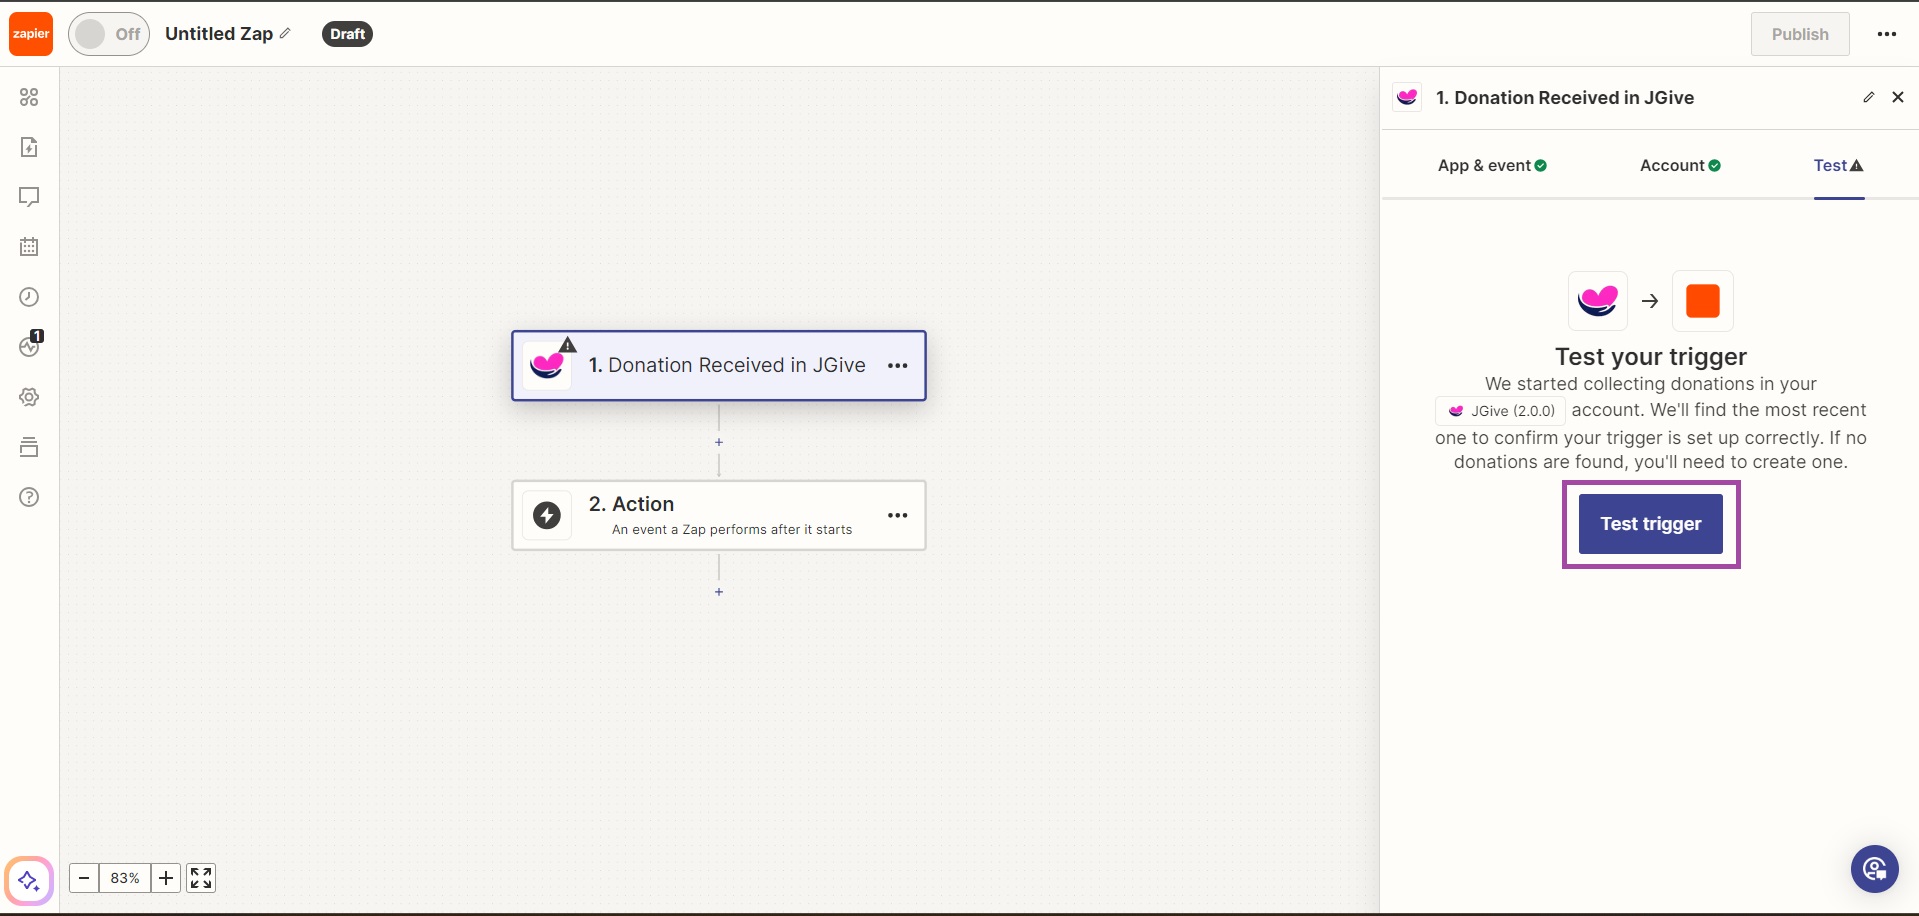Open the status sidebar icon with badge 1
Viewport: 1919px width, 916px height.
pyautogui.click(x=30, y=345)
